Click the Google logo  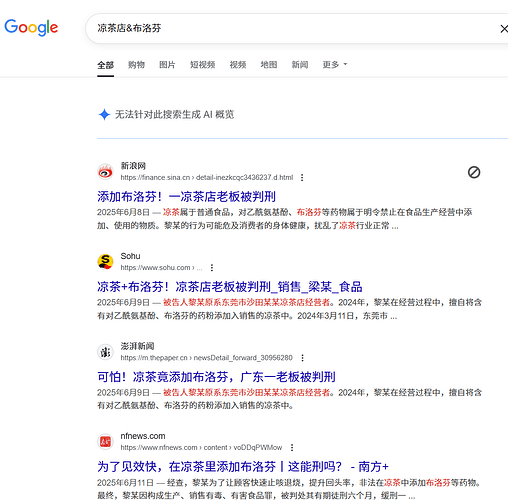point(31,27)
